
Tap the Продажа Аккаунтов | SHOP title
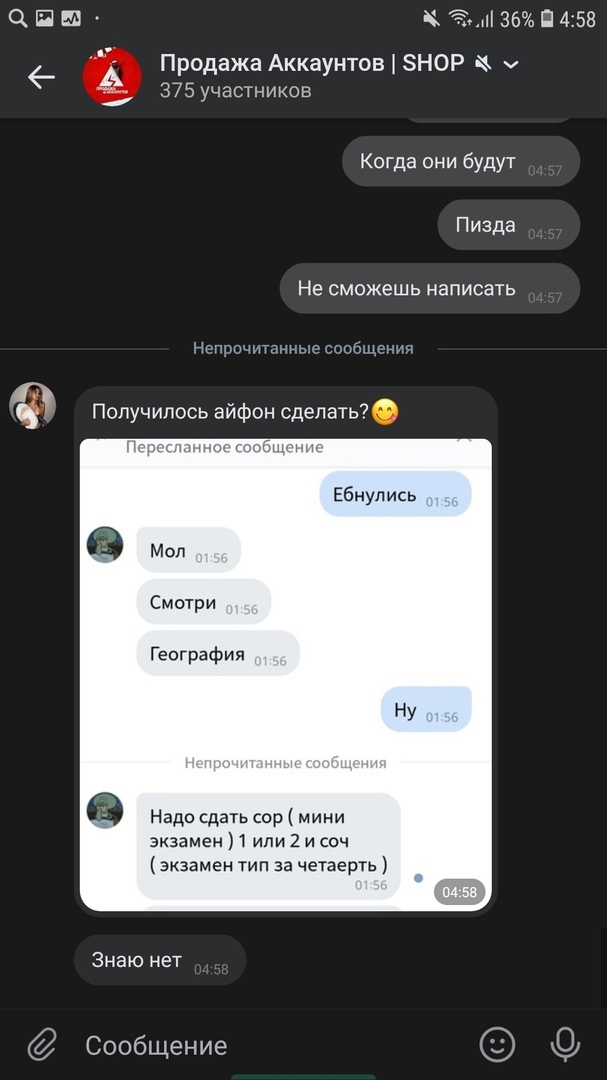pos(312,63)
